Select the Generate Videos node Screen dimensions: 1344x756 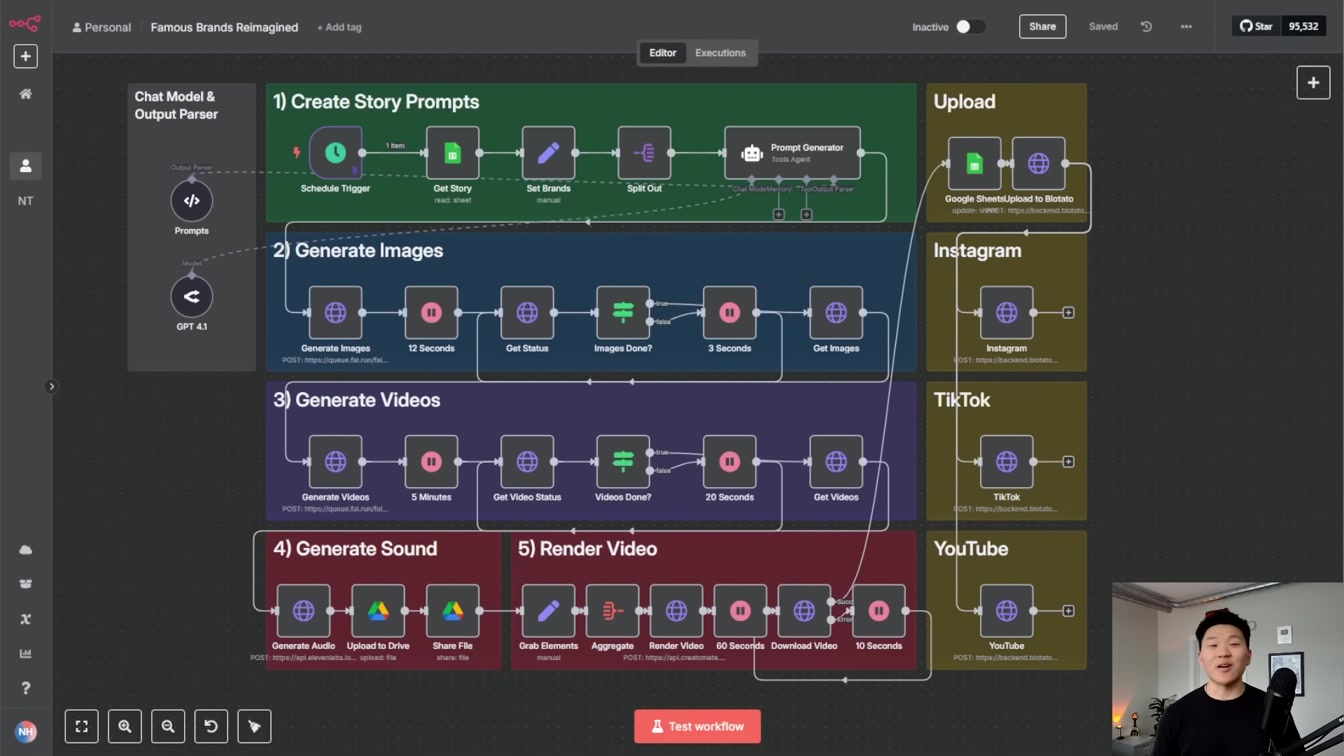(335, 461)
